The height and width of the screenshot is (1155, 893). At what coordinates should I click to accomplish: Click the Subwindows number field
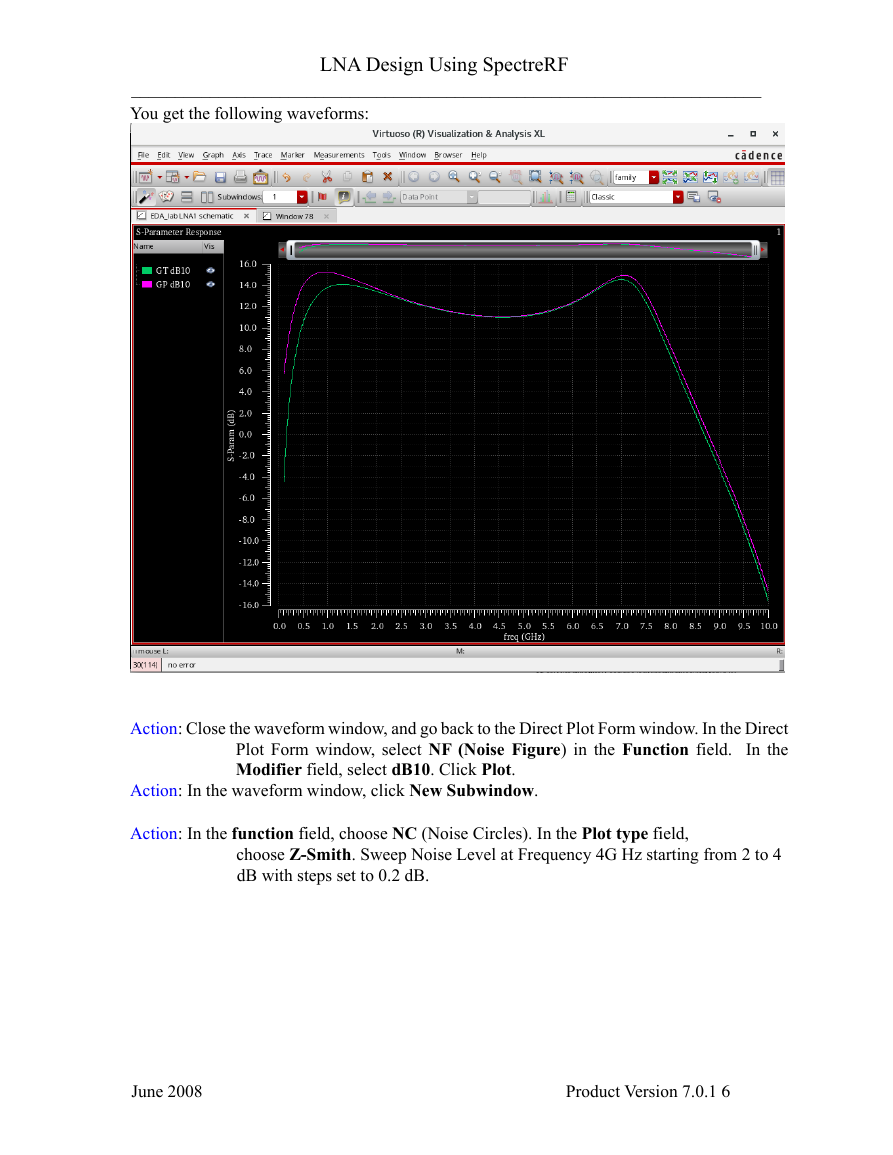click(280, 197)
